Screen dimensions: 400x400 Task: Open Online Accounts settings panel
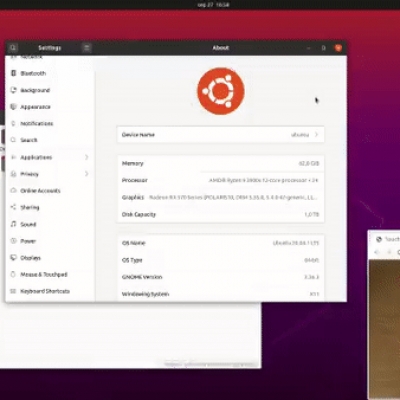click(x=50, y=190)
